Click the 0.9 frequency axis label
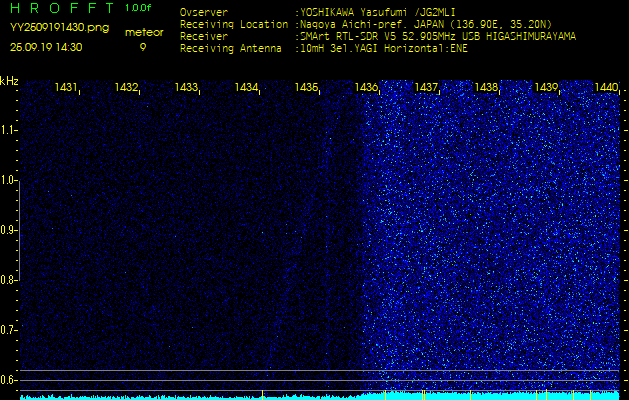The width and height of the screenshot is (629, 400). (8, 230)
